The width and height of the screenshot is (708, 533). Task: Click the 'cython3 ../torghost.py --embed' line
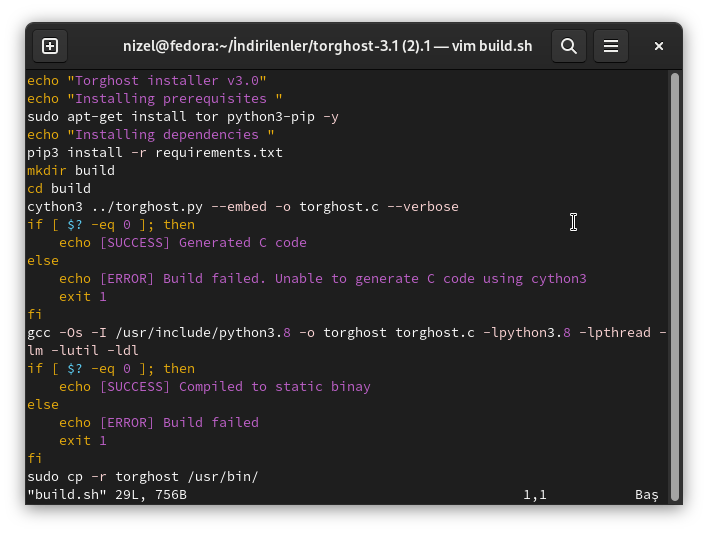pyautogui.click(x=242, y=207)
